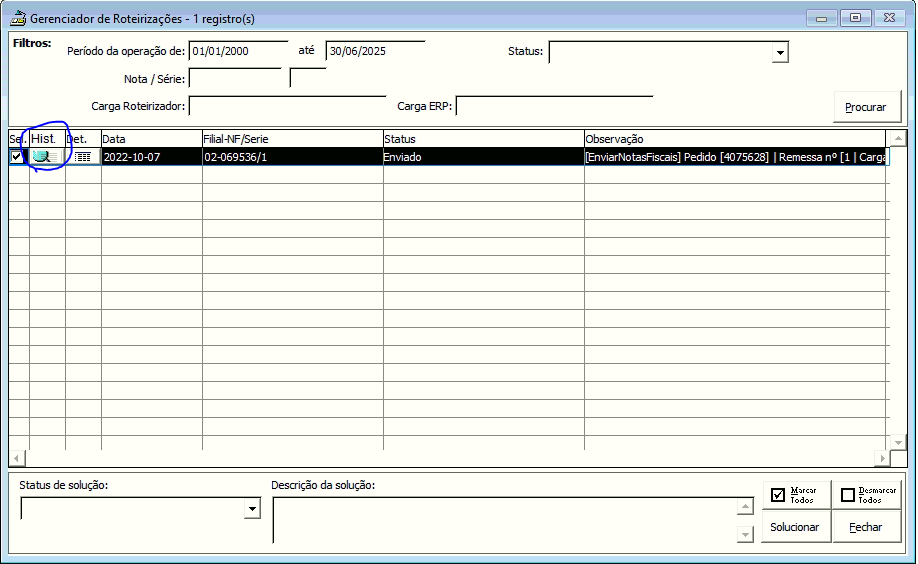Click grid vertical scrollbar up arrow

tap(898, 138)
